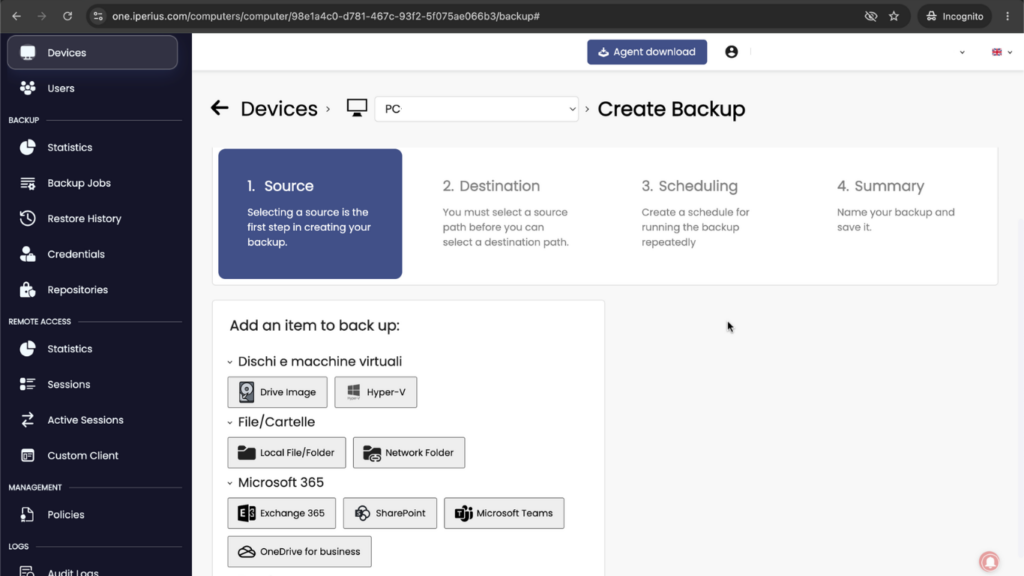Open the PC device dropdown
This screenshot has height=576, width=1024.
pyautogui.click(x=477, y=108)
